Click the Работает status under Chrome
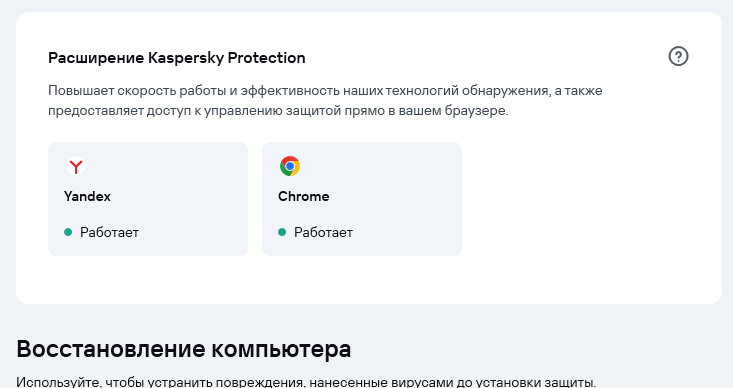This screenshot has width=733, height=388. tap(323, 232)
